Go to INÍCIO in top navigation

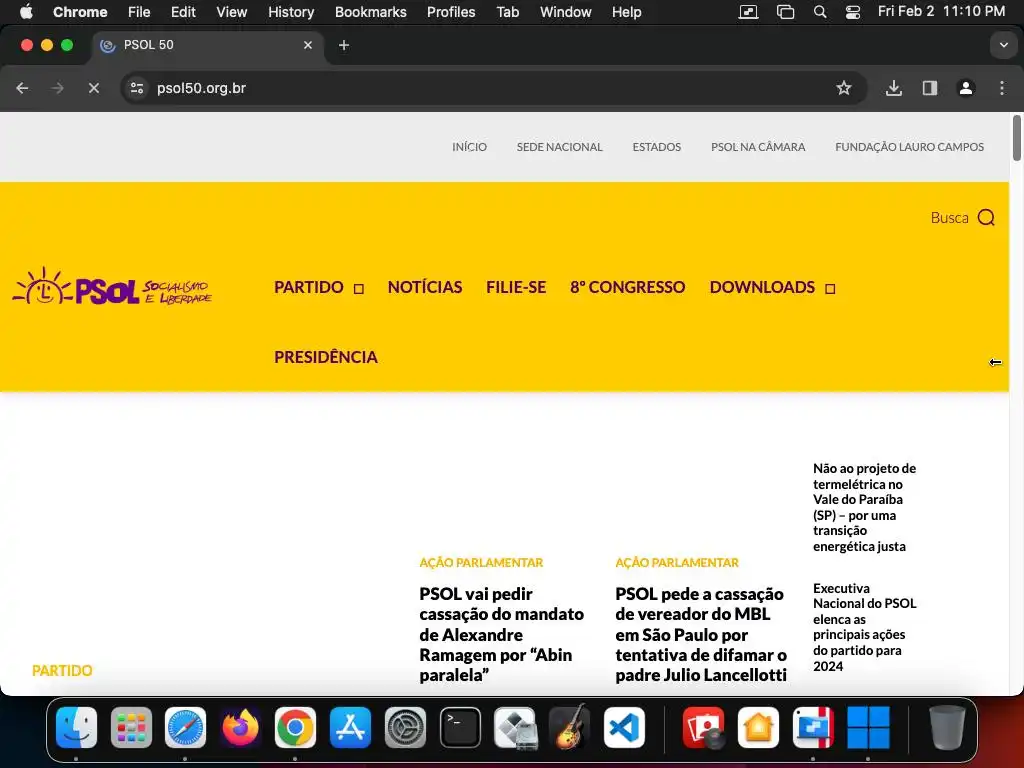pos(470,147)
